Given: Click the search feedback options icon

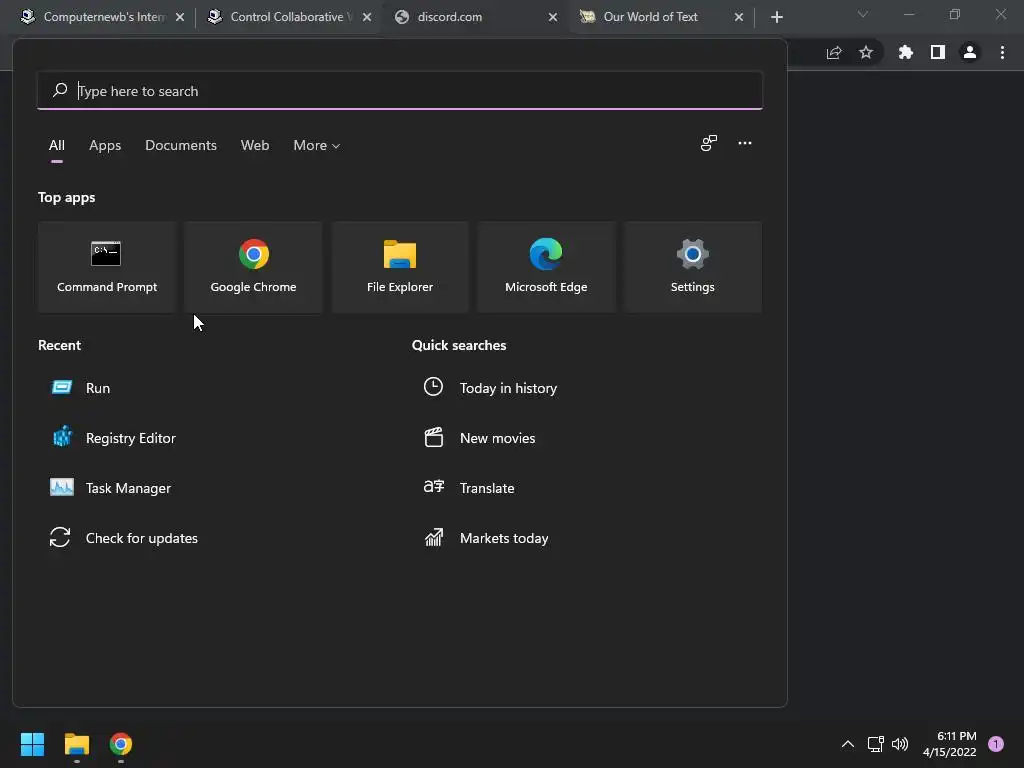Looking at the screenshot, I should click(x=709, y=143).
